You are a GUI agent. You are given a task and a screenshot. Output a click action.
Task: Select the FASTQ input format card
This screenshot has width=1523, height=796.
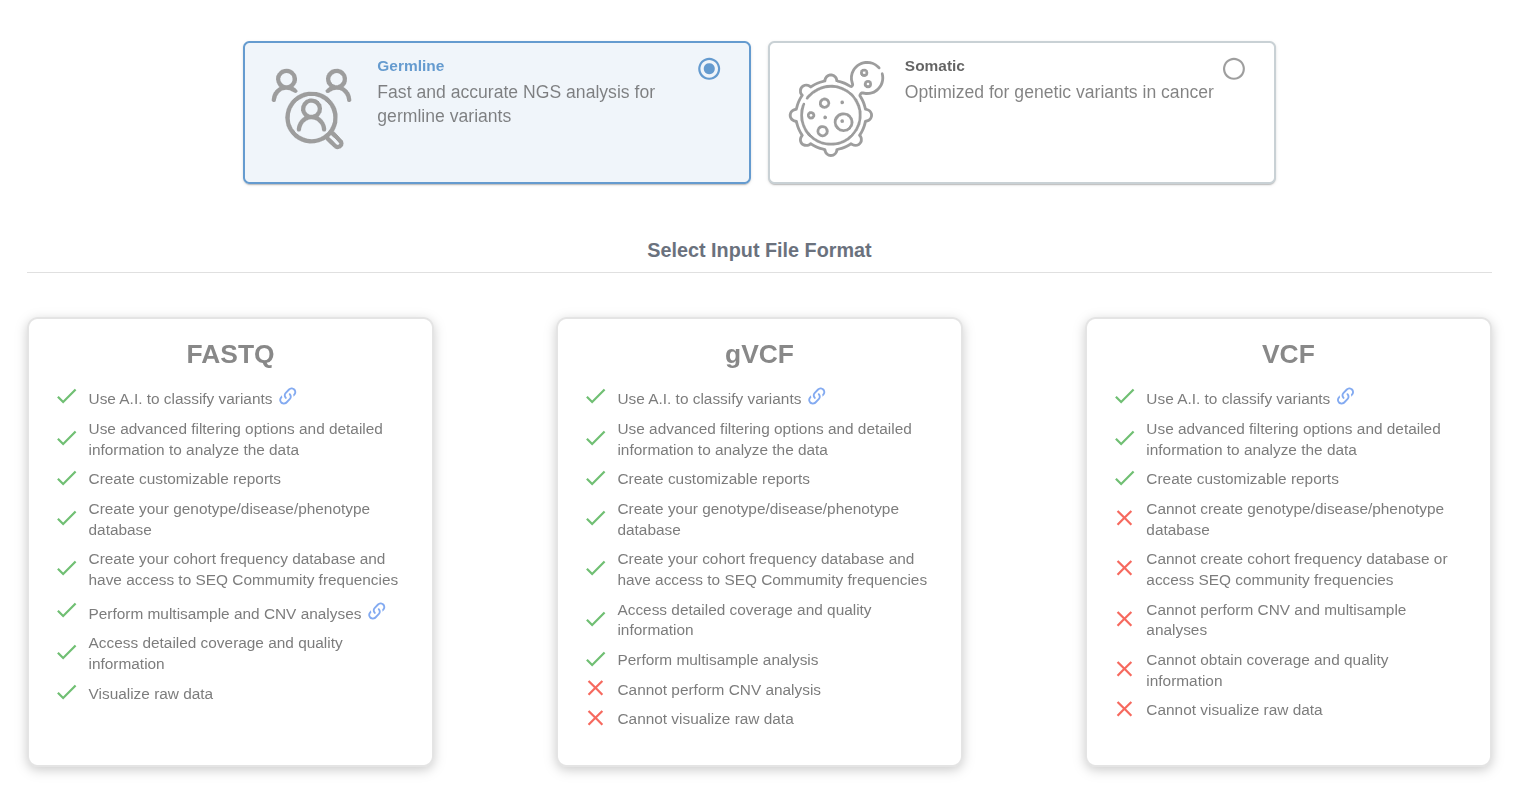[230, 540]
